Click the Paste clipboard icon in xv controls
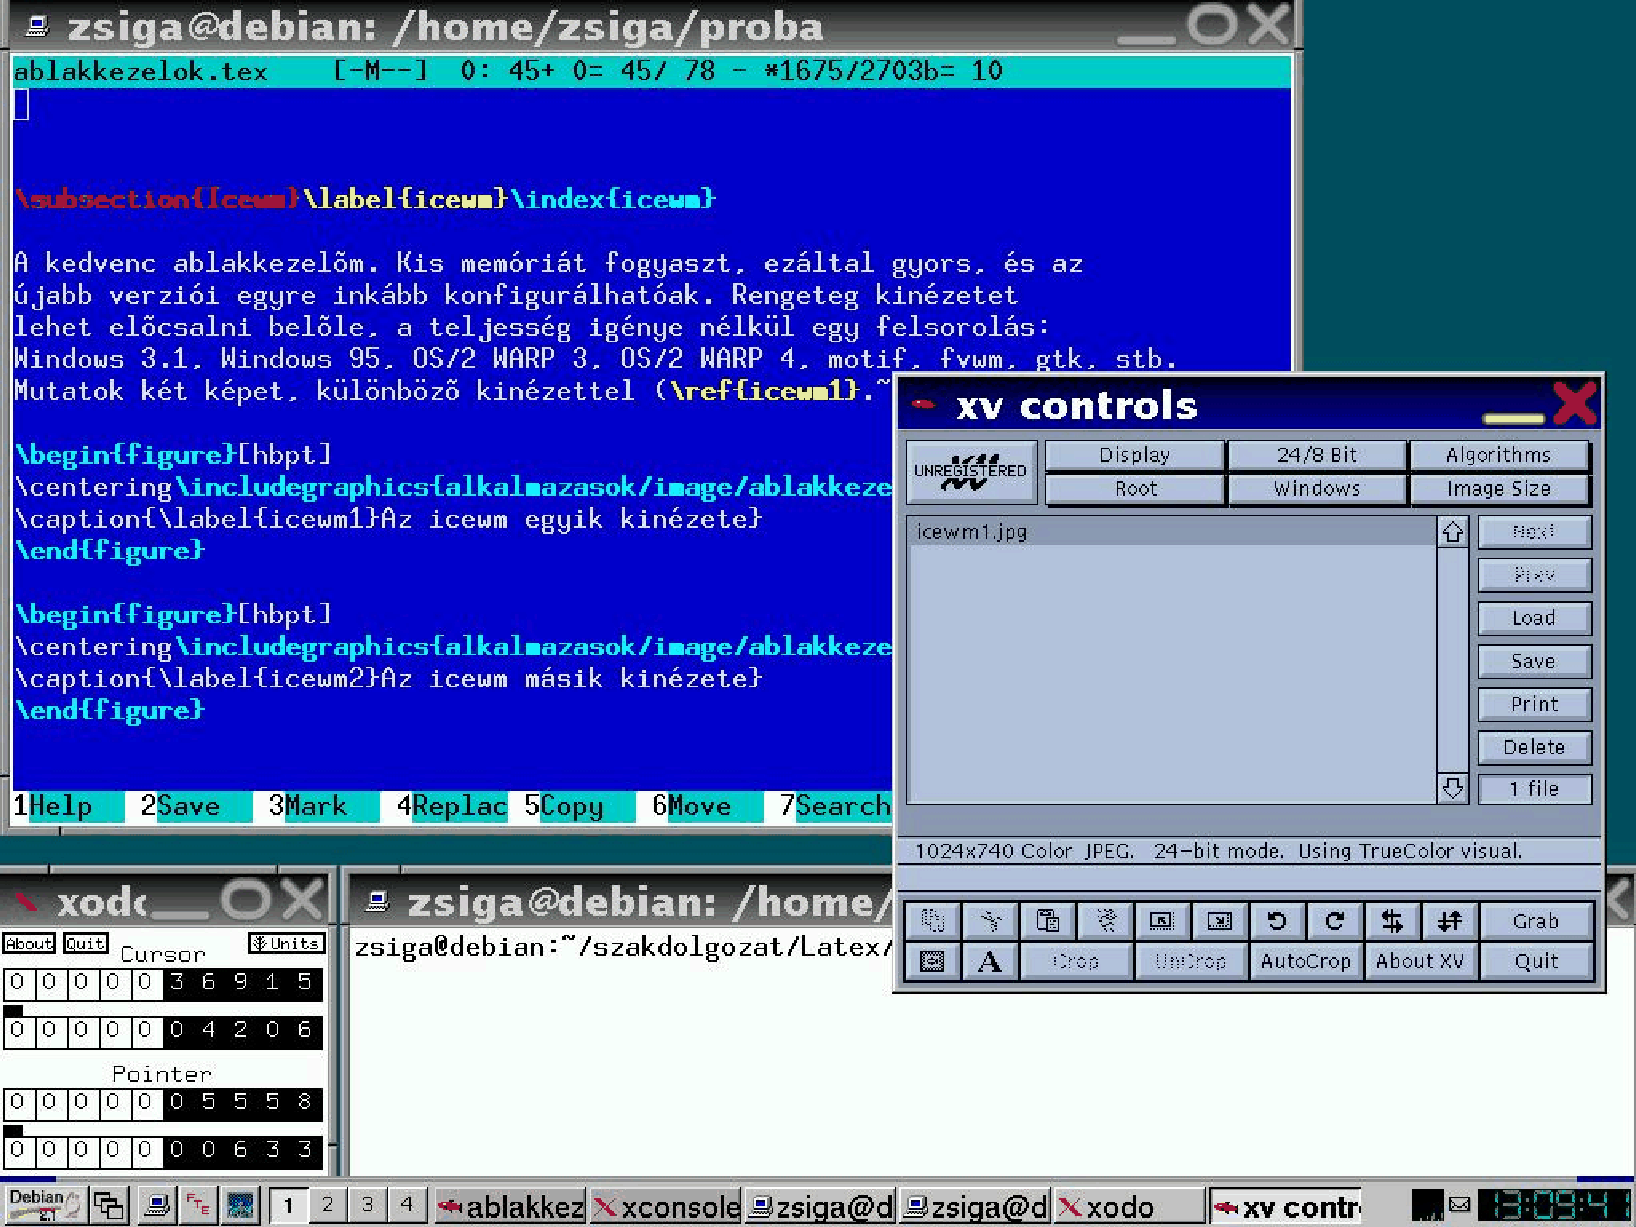 pyautogui.click(x=1048, y=920)
